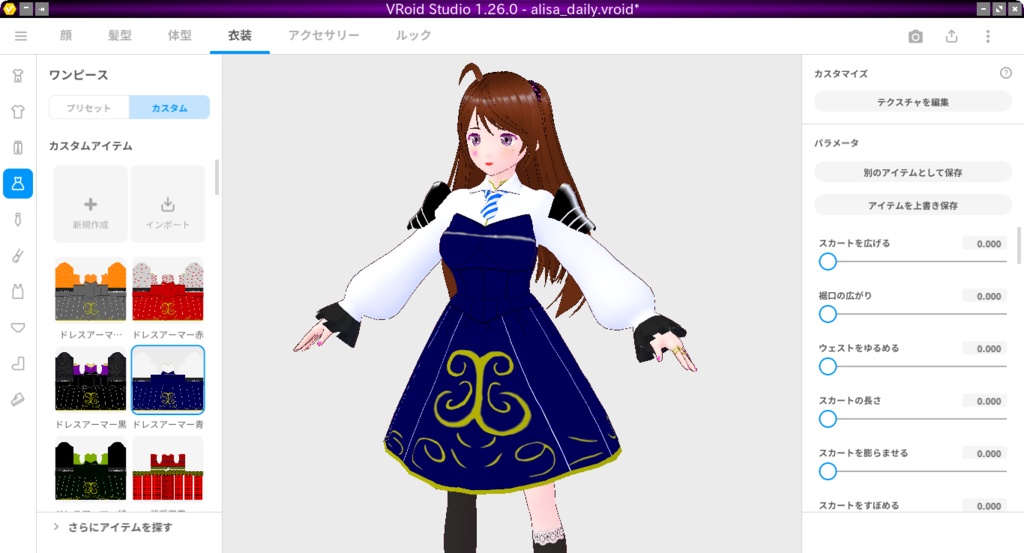1024x553 pixels.
Task: Open the 衣装 tab
Action: [x=240, y=35]
